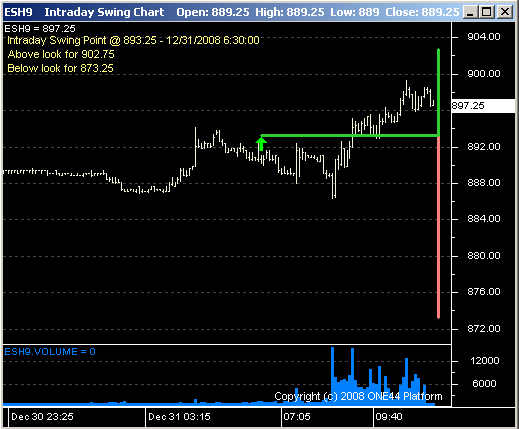Click the minimize window button

click(x=470, y=12)
